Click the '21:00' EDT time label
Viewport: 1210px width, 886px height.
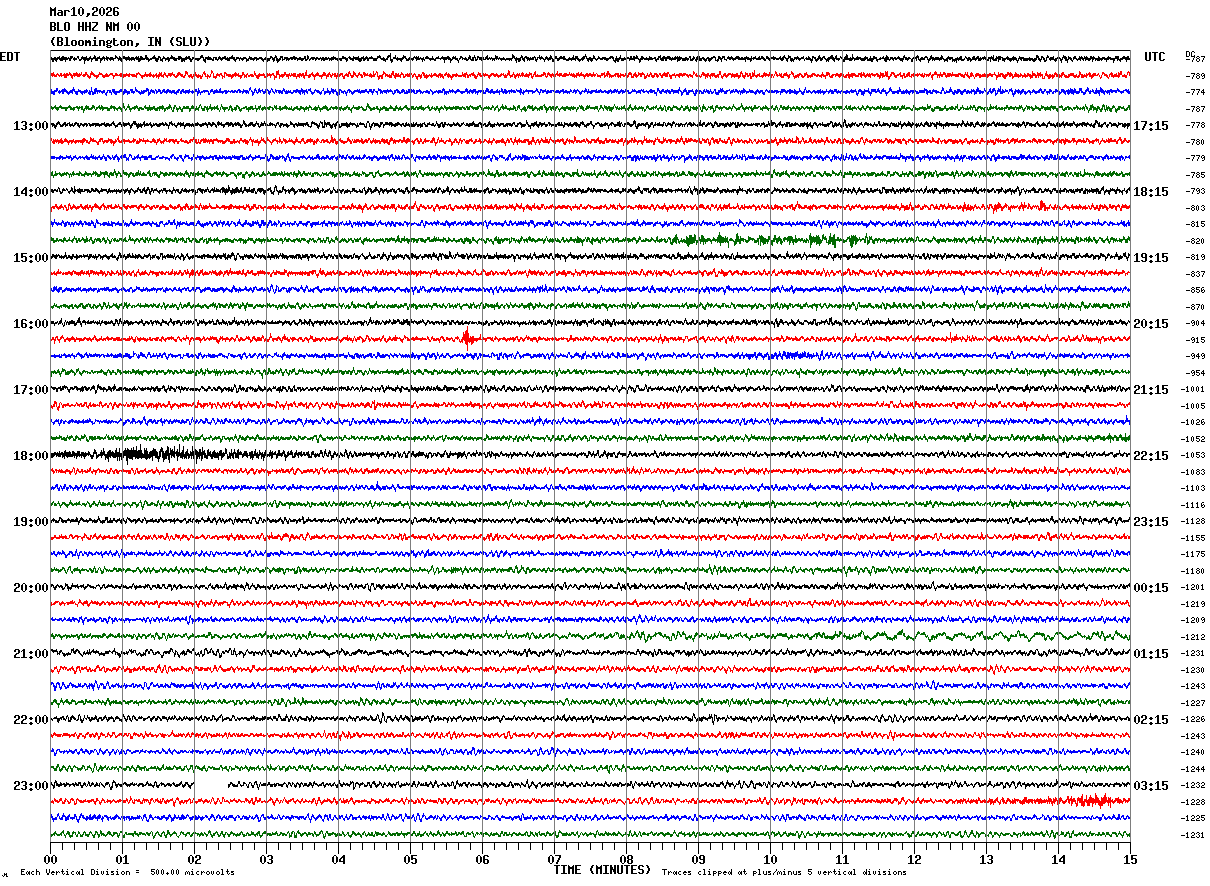(30, 654)
